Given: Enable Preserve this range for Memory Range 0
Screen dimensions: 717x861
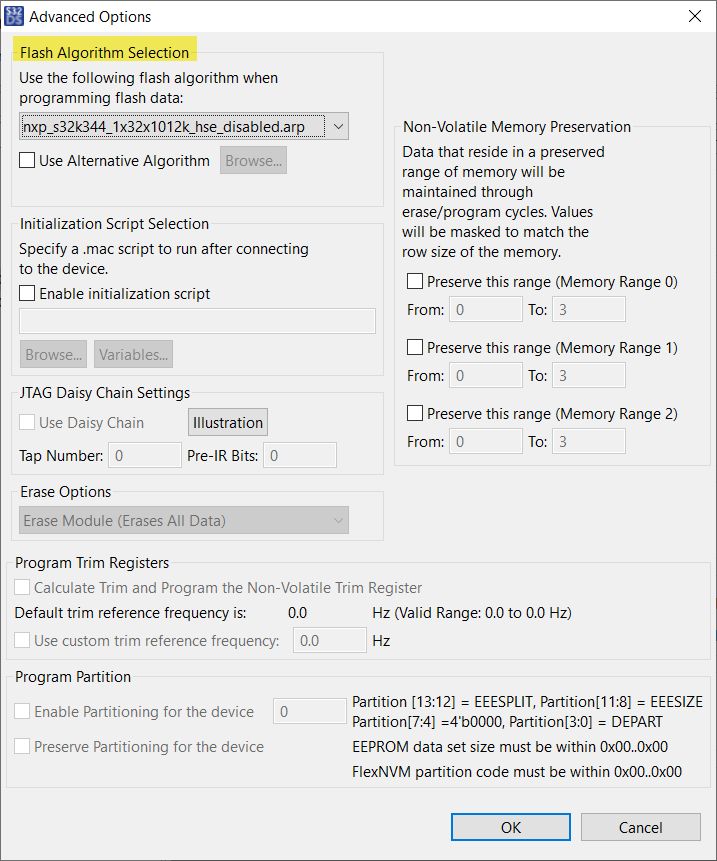Looking at the screenshot, I should (415, 281).
